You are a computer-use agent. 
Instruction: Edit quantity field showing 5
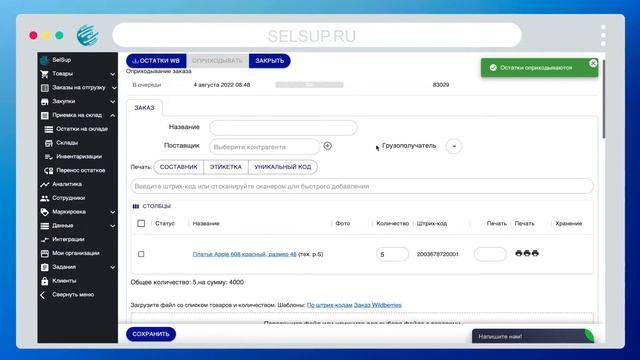[392, 254]
